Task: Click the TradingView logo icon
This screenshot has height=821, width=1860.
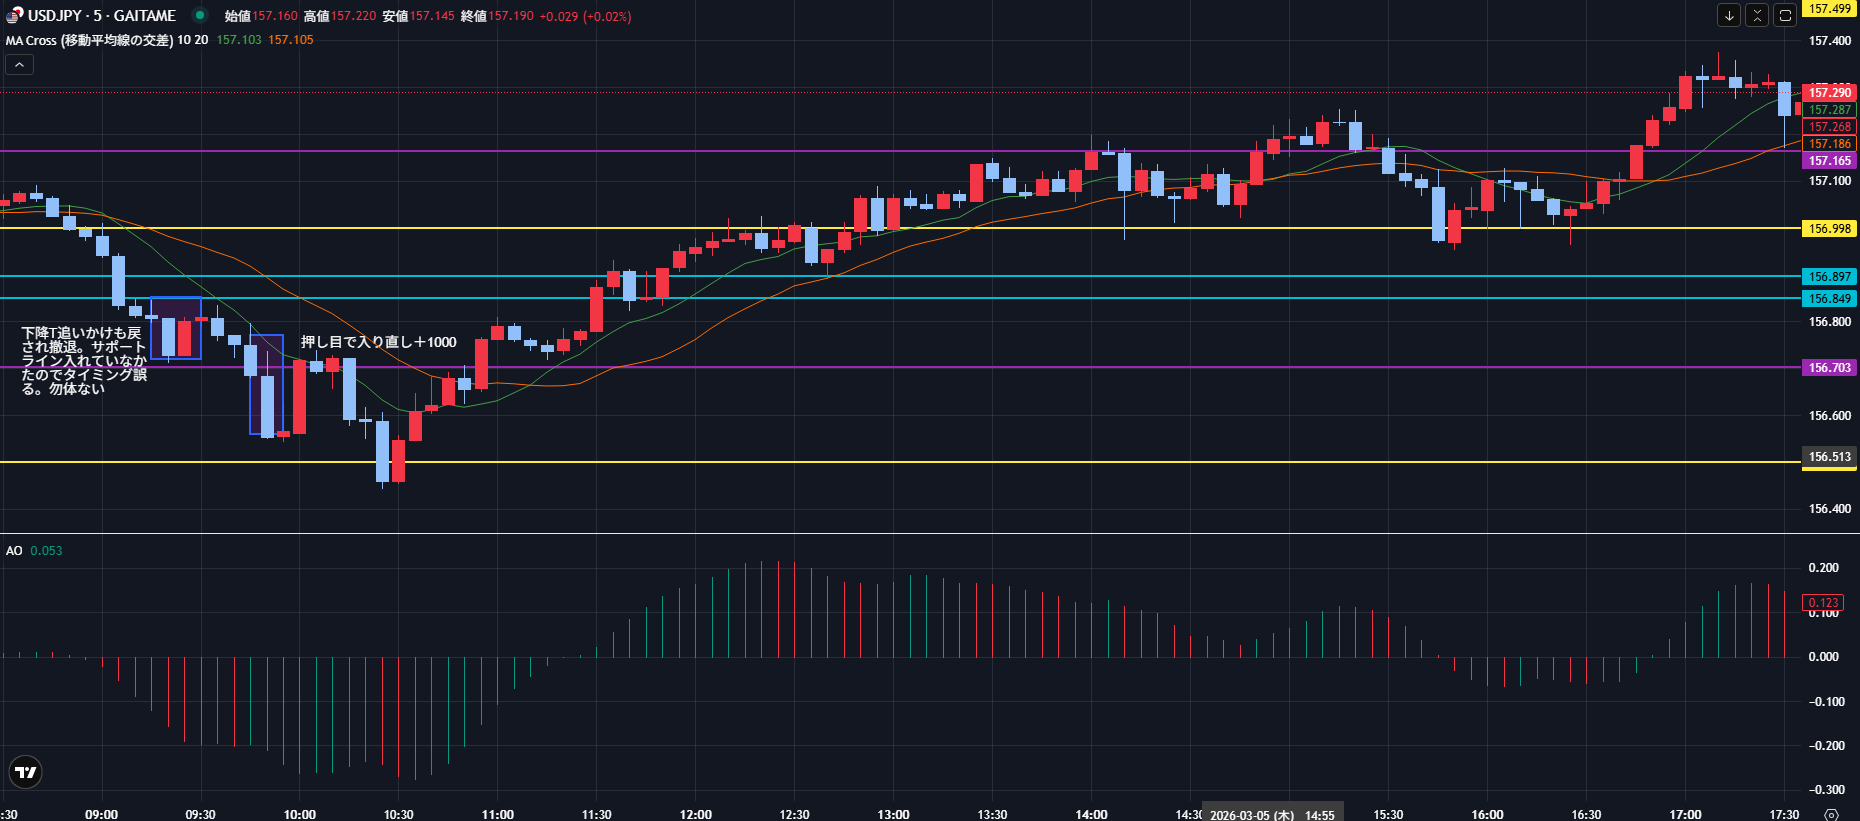Action: (26, 772)
